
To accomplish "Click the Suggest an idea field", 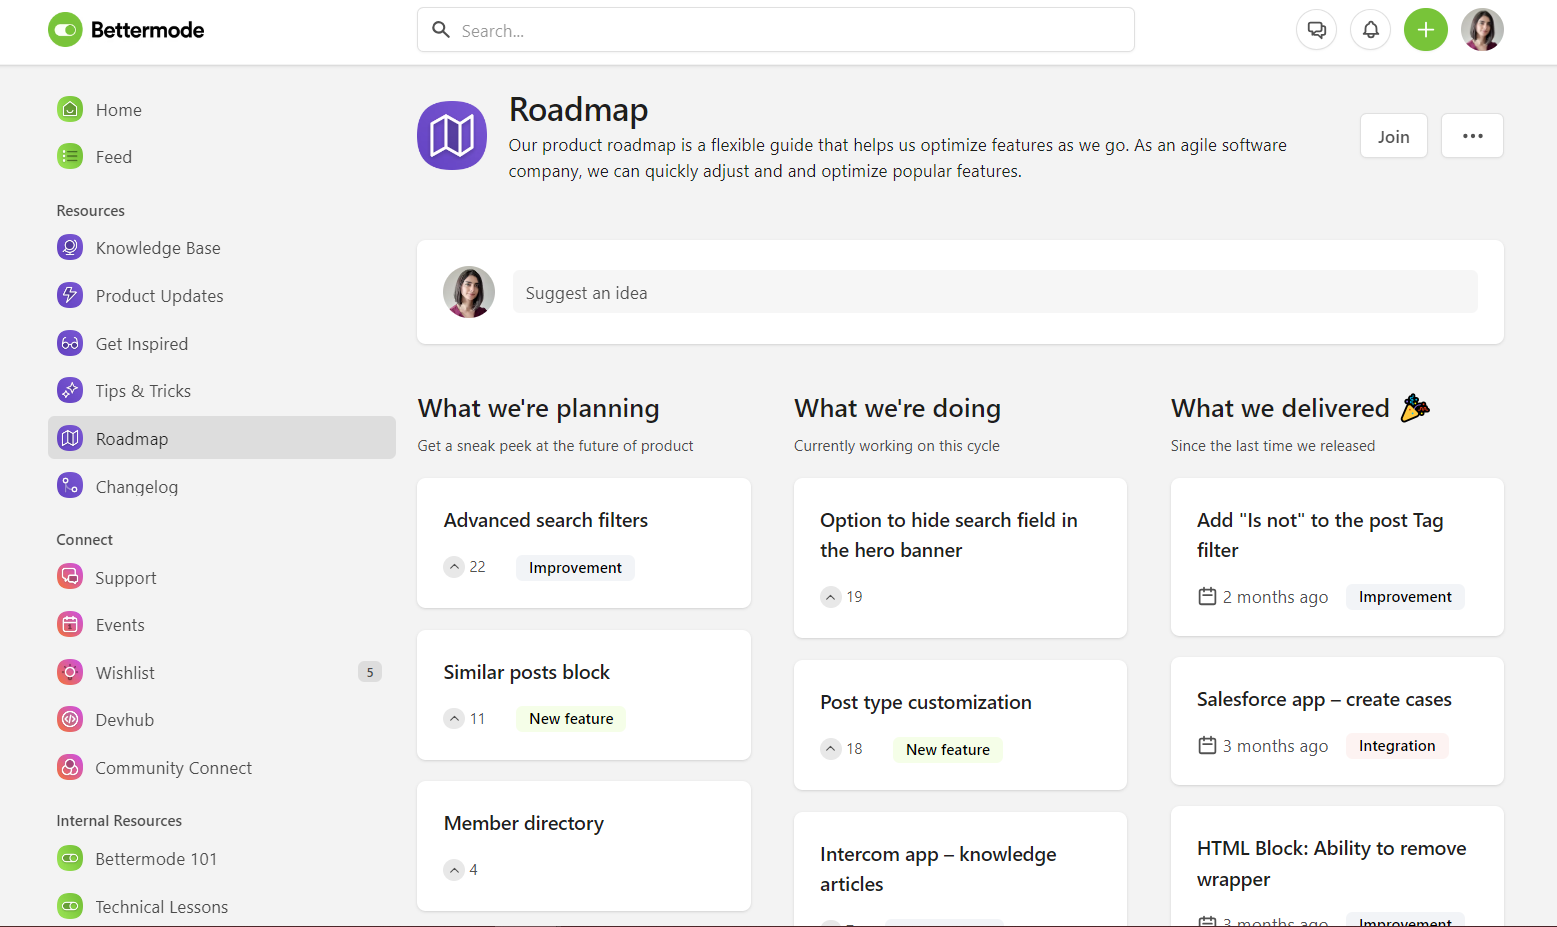I will coord(995,292).
